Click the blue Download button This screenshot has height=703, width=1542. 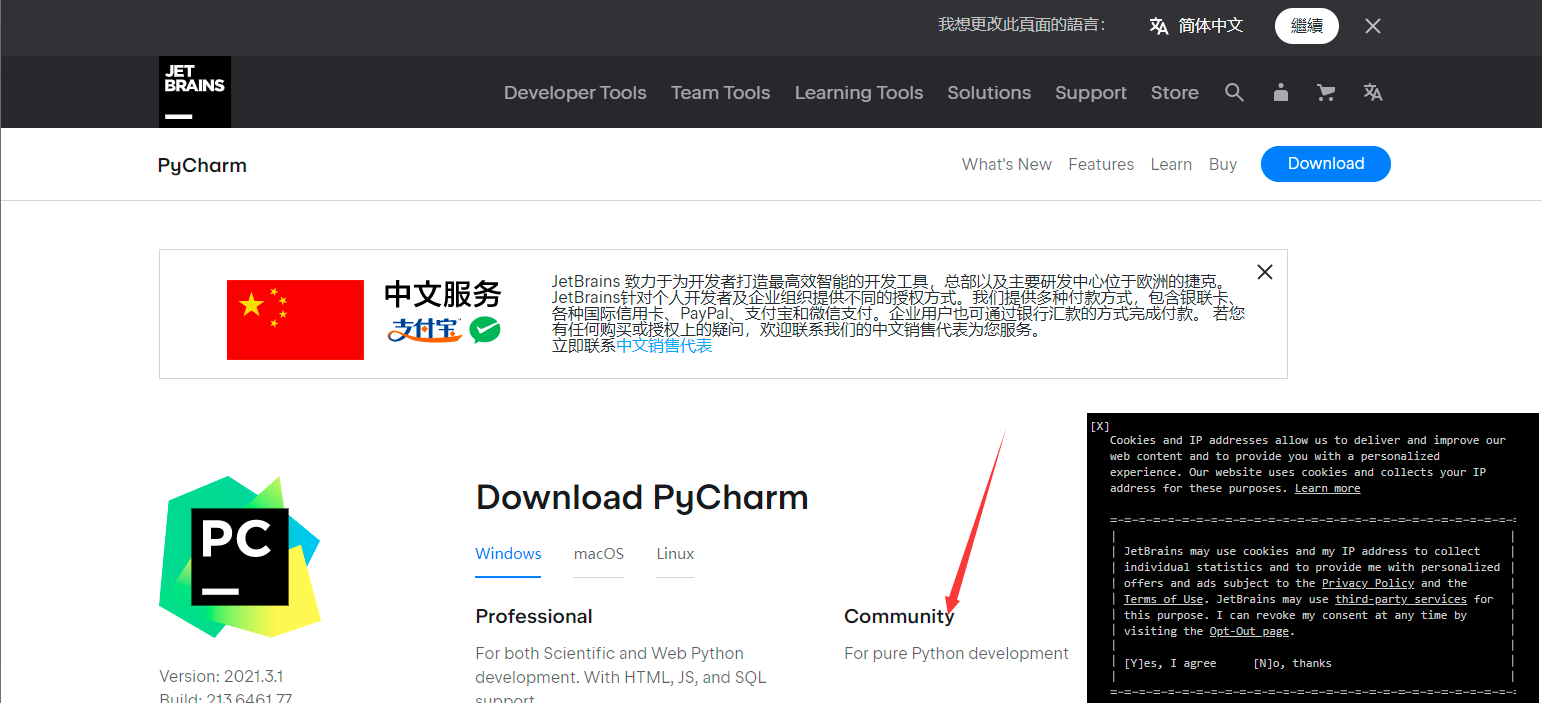coord(1325,163)
